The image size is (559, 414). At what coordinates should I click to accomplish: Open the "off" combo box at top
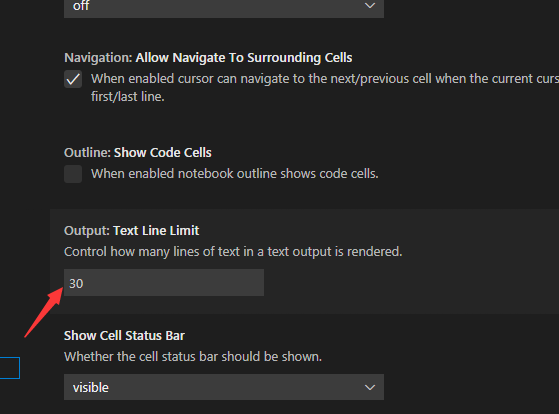coord(224,7)
